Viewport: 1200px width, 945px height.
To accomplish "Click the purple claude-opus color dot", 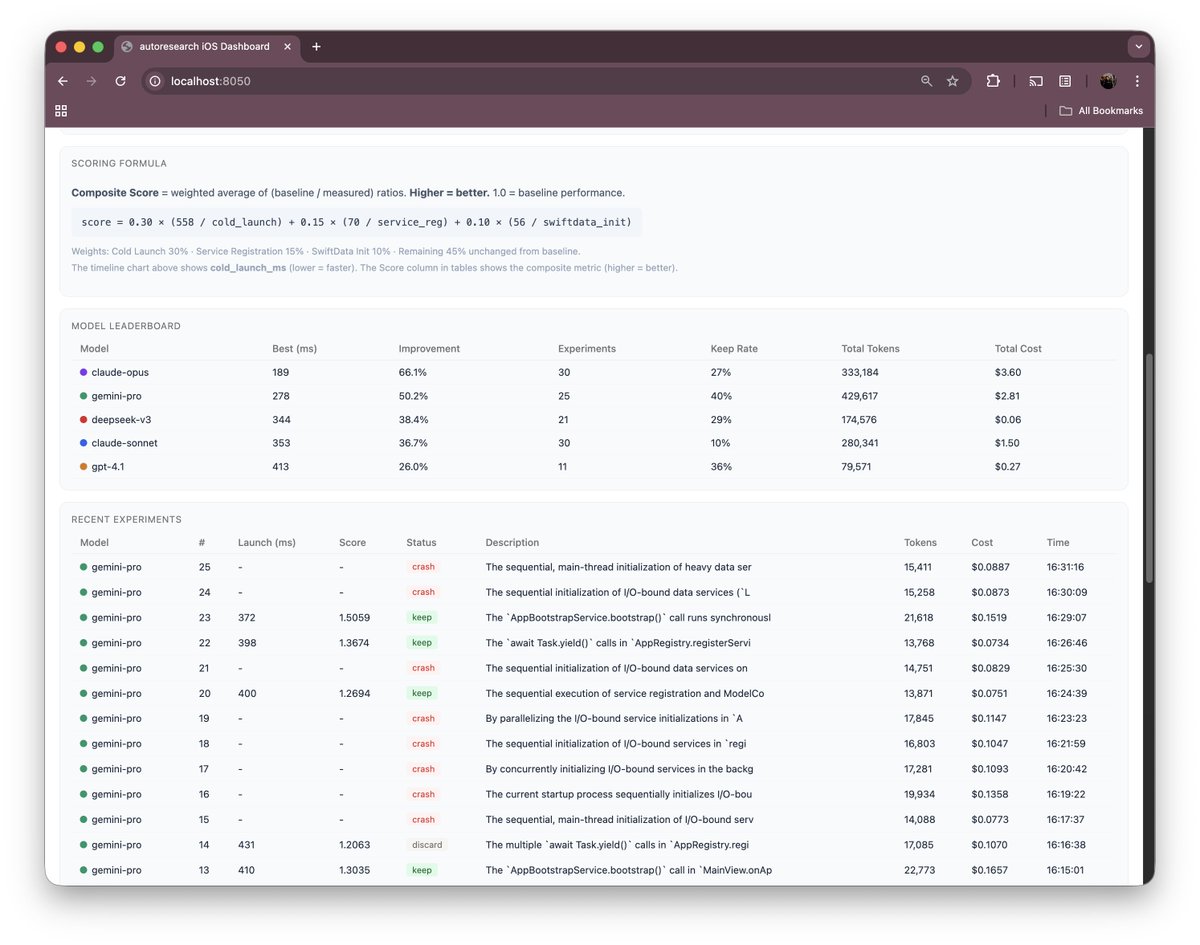I will pyautogui.click(x=84, y=372).
